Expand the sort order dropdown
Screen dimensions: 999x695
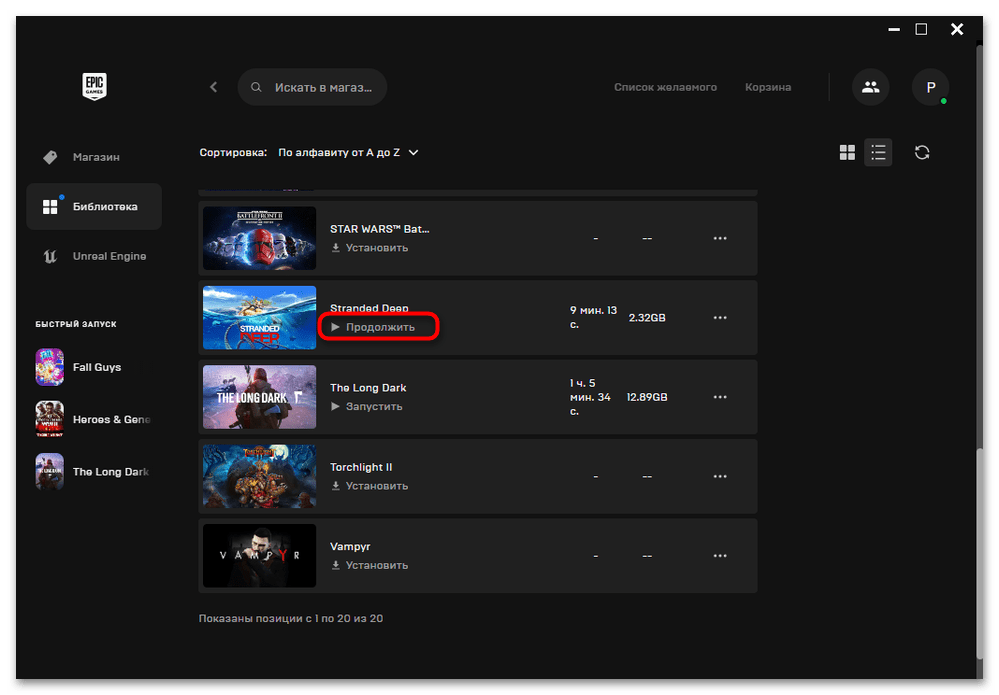click(x=348, y=153)
